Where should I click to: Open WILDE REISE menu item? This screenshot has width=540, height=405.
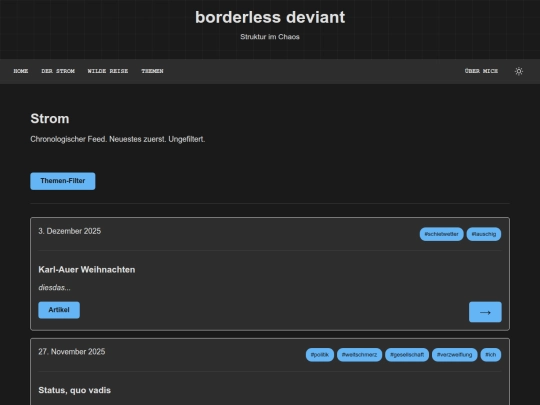[x=108, y=71]
